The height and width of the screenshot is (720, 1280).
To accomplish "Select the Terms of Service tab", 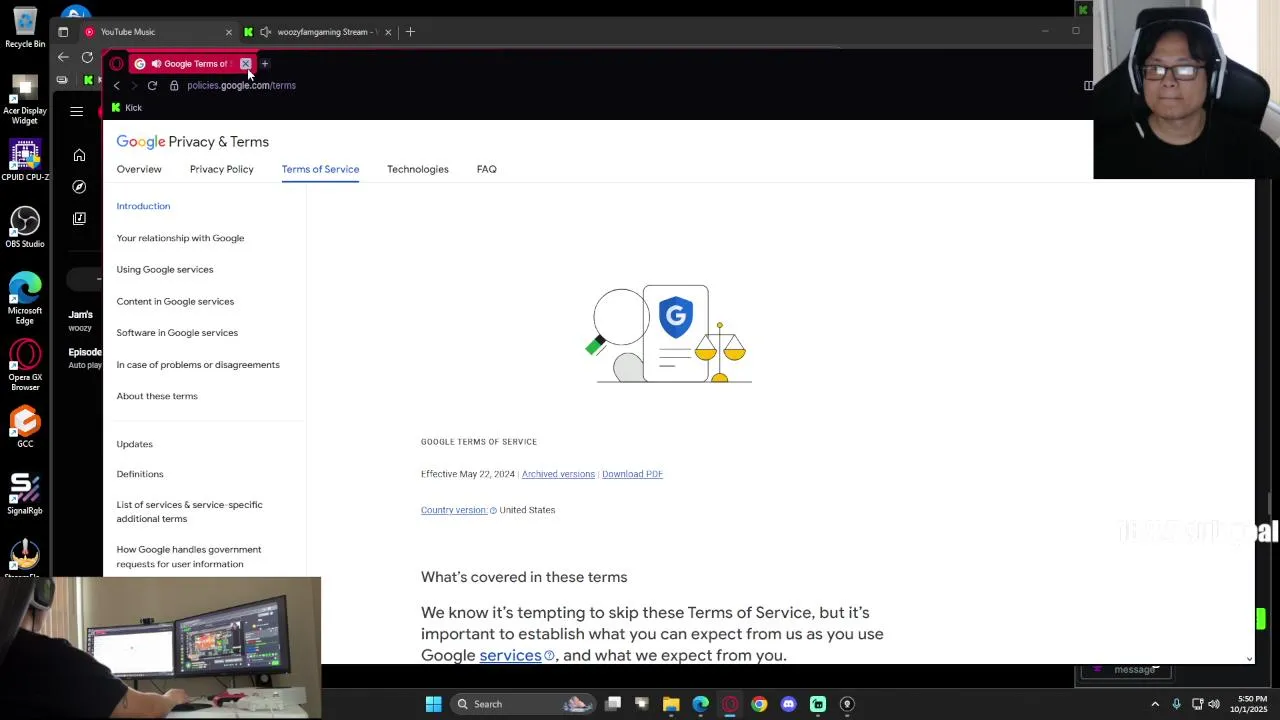I will click(x=320, y=169).
